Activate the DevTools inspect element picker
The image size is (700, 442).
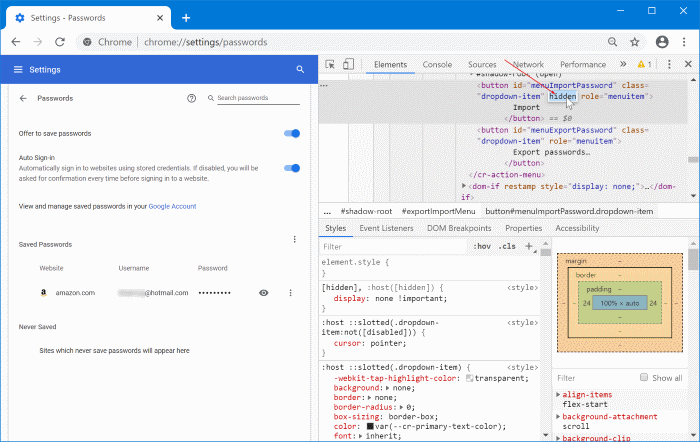coord(331,65)
